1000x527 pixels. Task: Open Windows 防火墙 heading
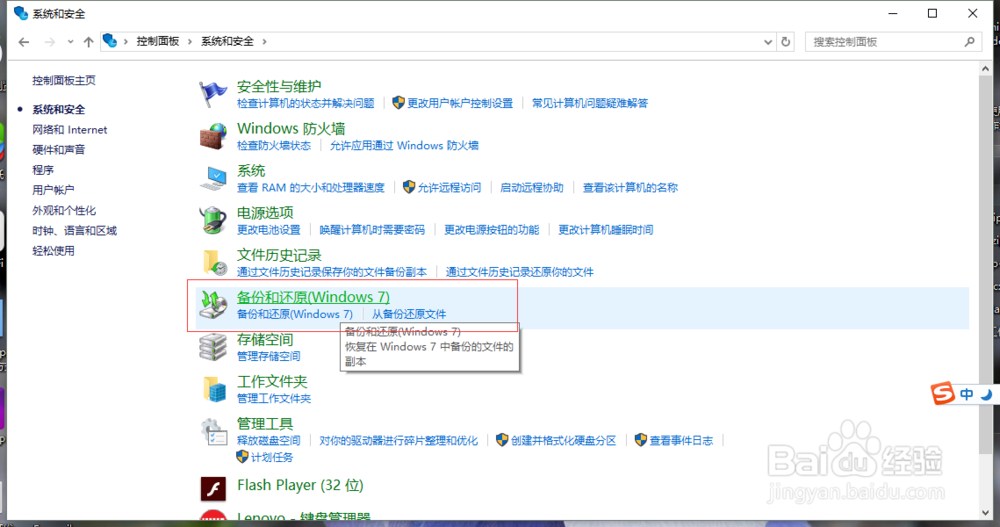click(x=291, y=128)
